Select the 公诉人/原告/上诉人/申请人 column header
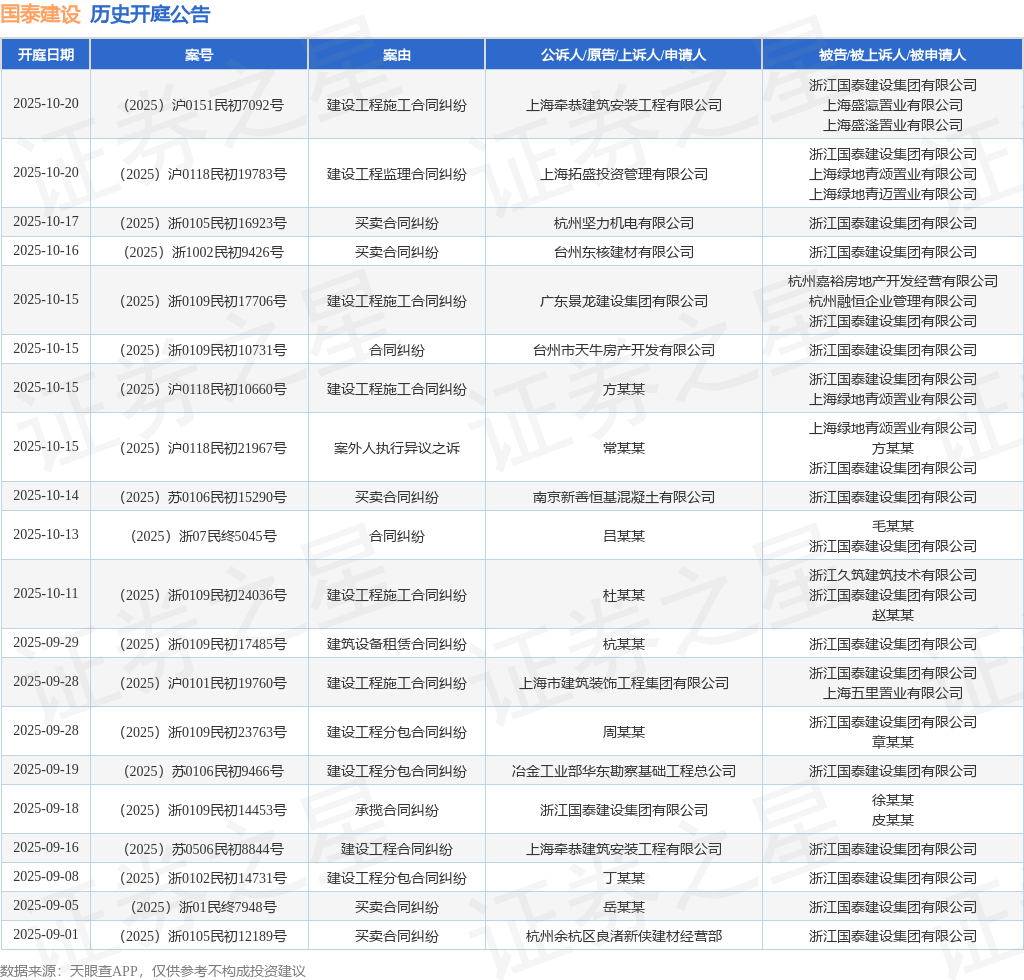1024x980 pixels. pos(624,55)
